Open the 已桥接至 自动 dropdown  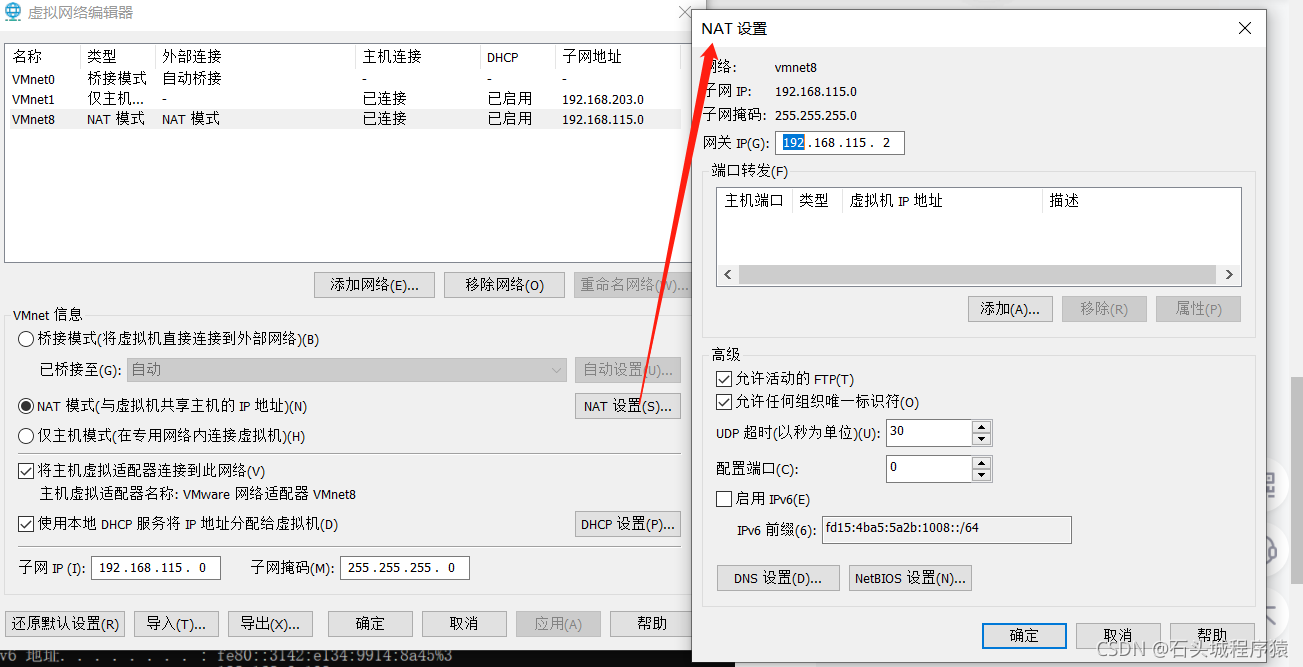pyautogui.click(x=347, y=370)
